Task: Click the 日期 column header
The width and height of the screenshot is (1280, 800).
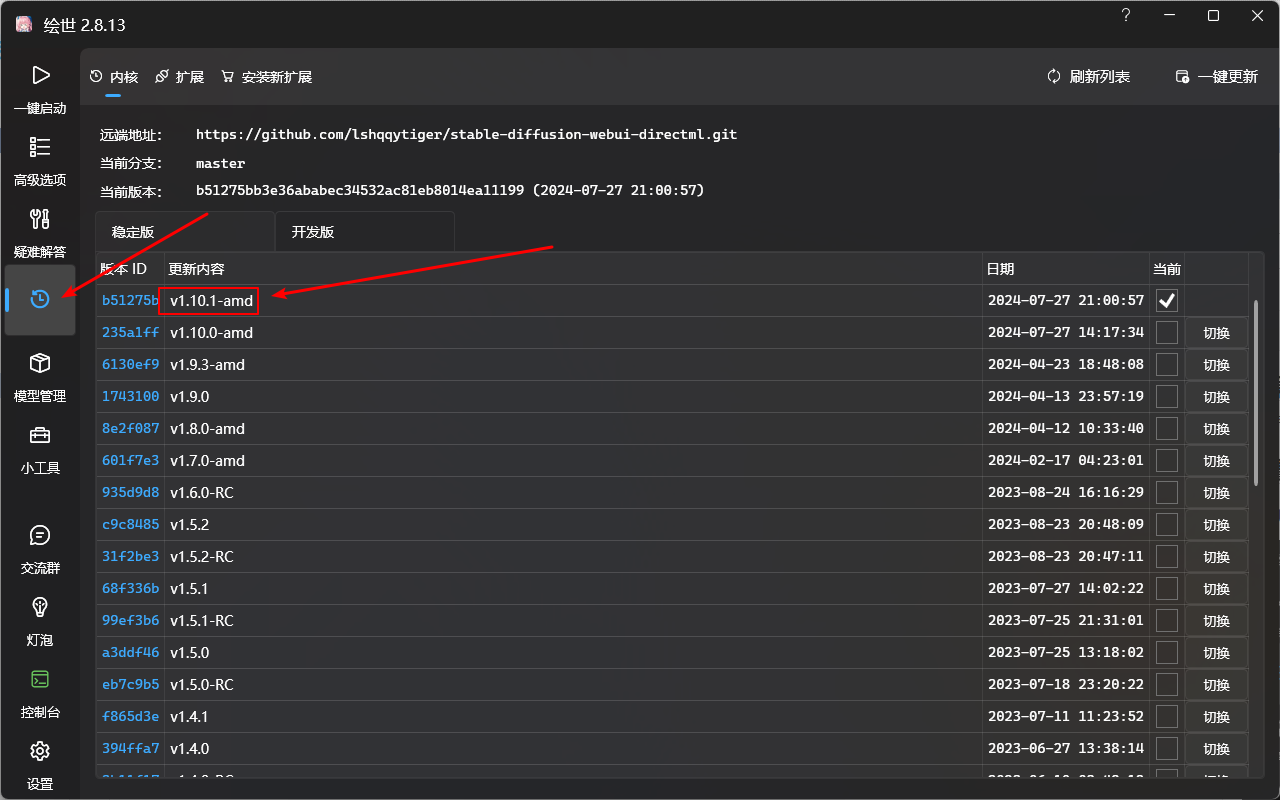Action: [x=1066, y=268]
